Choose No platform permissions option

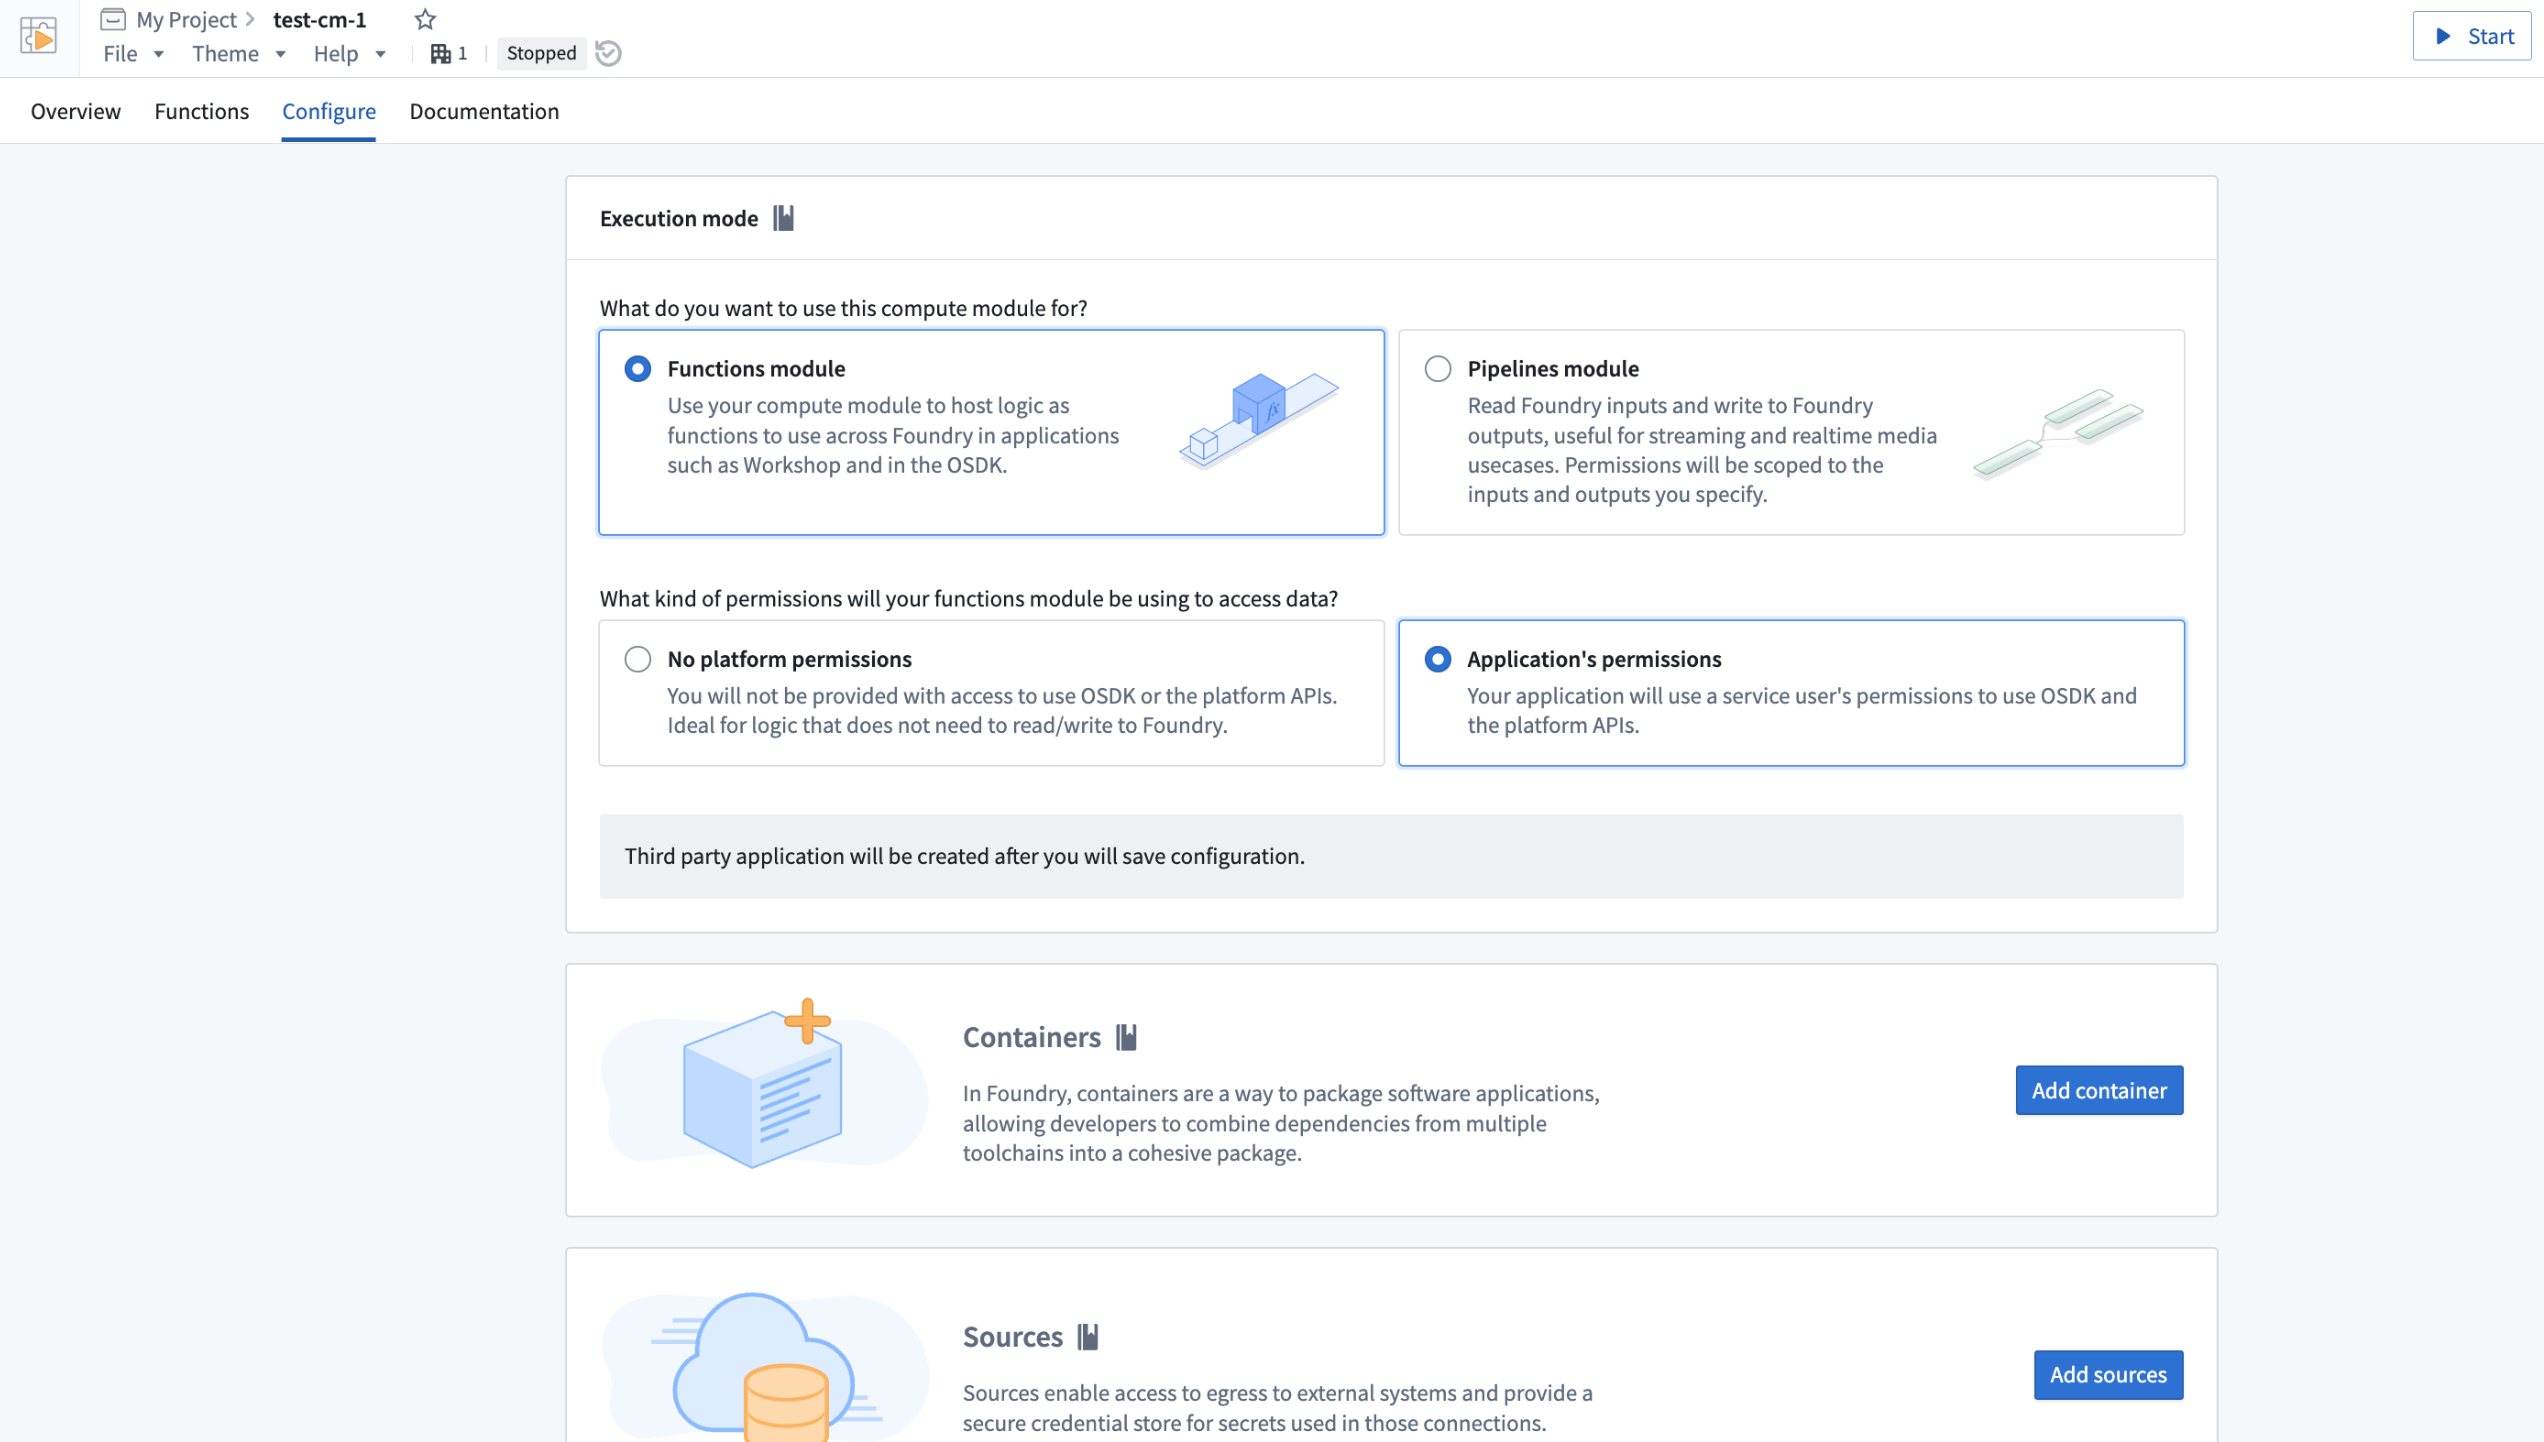(x=638, y=659)
